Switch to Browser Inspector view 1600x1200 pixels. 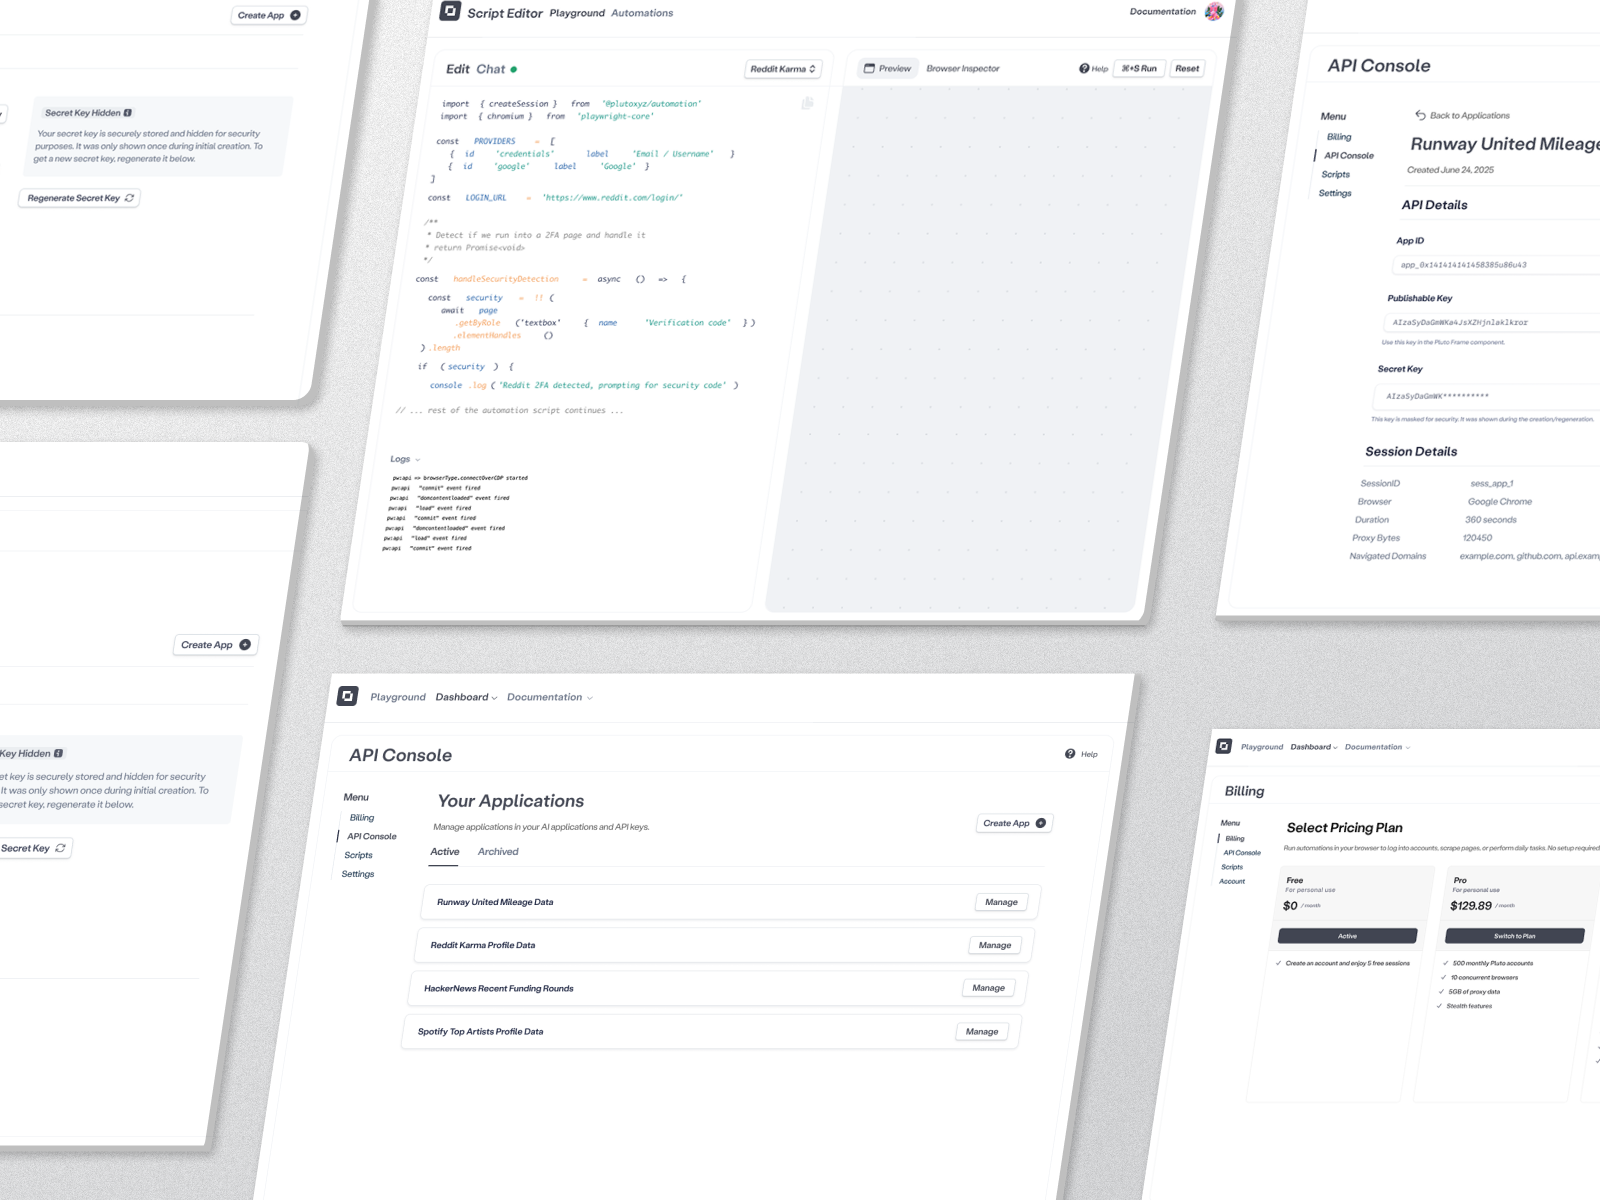pyautogui.click(x=962, y=69)
